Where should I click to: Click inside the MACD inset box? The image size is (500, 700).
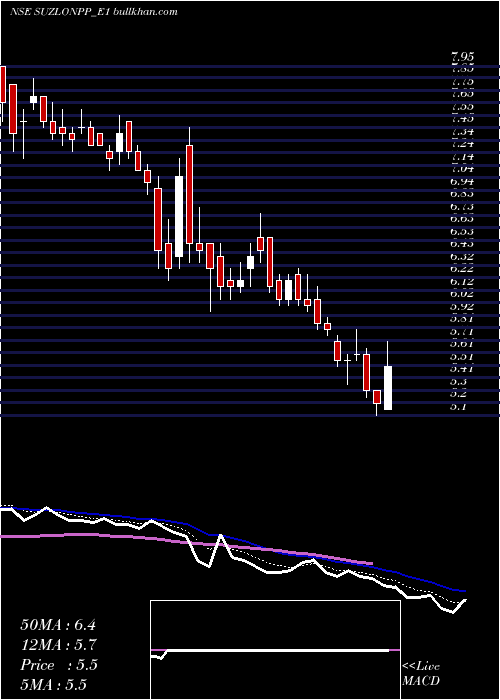(x=275, y=650)
